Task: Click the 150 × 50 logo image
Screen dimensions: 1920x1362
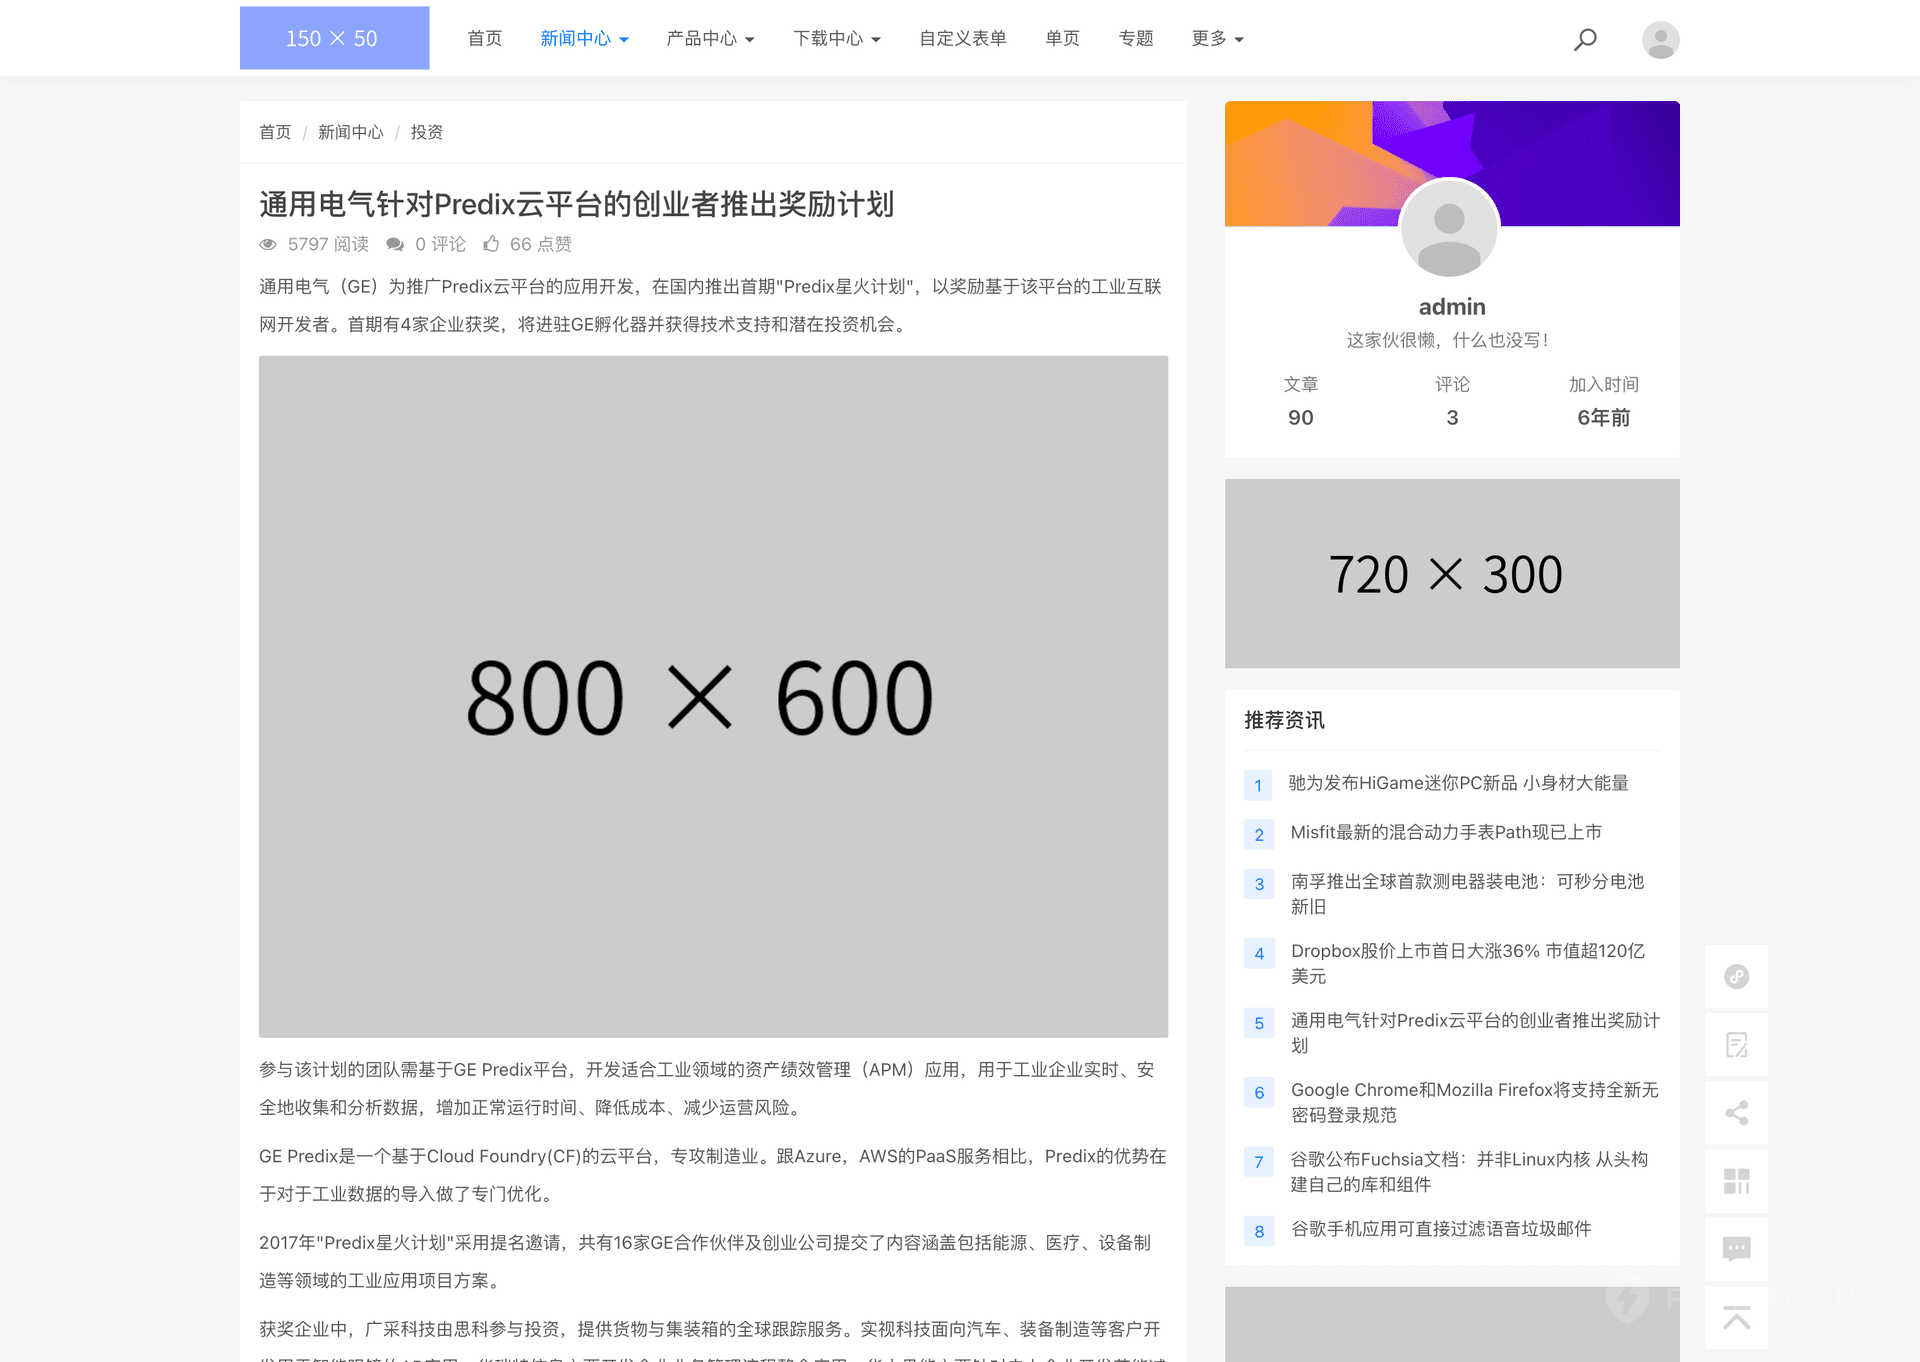Action: (334, 38)
